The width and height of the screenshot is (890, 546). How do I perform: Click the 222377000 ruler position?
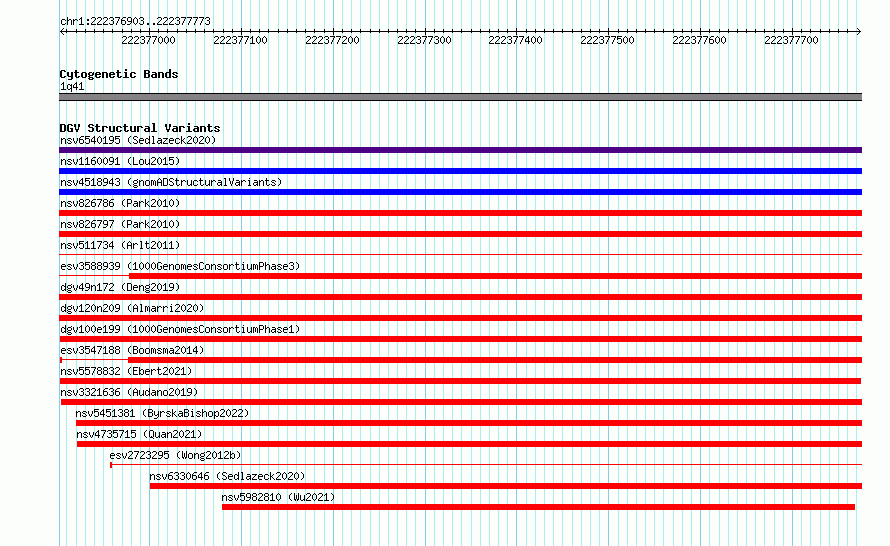coord(148,40)
